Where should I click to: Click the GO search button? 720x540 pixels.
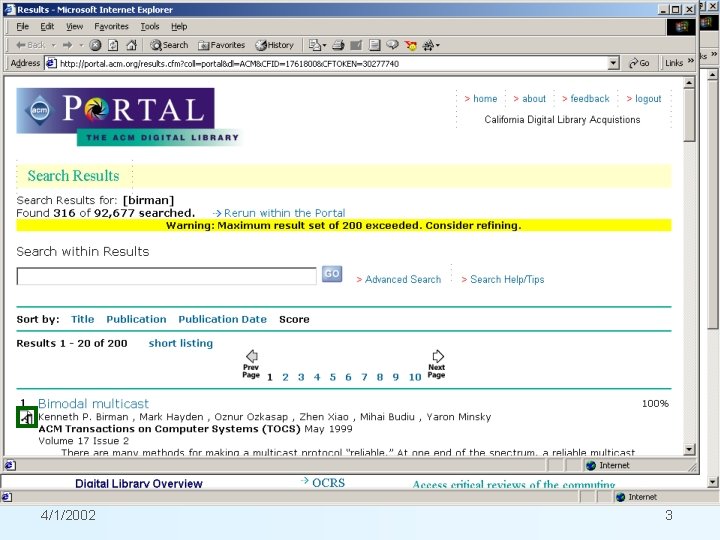click(332, 274)
